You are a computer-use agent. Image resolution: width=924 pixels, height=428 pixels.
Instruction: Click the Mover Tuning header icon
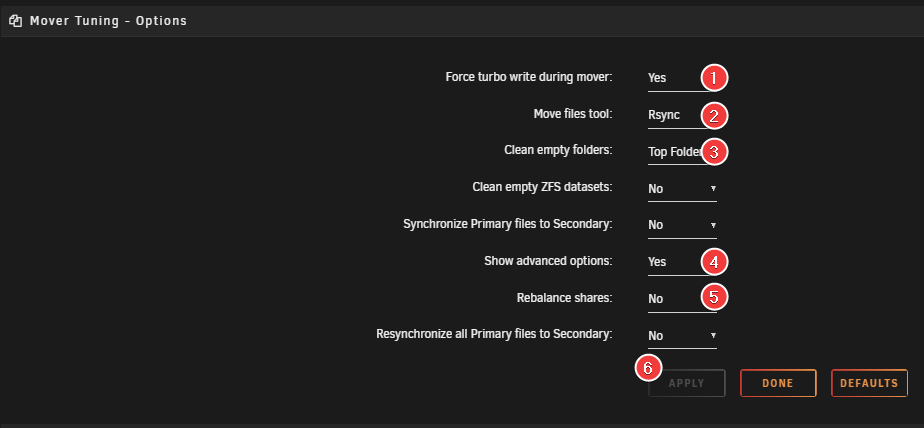15,20
